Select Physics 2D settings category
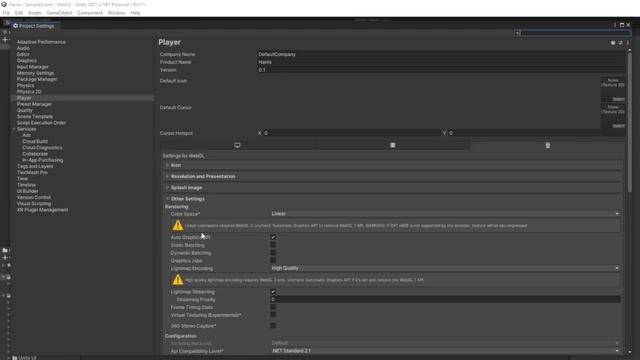This screenshot has height=360, width=640. [29, 92]
